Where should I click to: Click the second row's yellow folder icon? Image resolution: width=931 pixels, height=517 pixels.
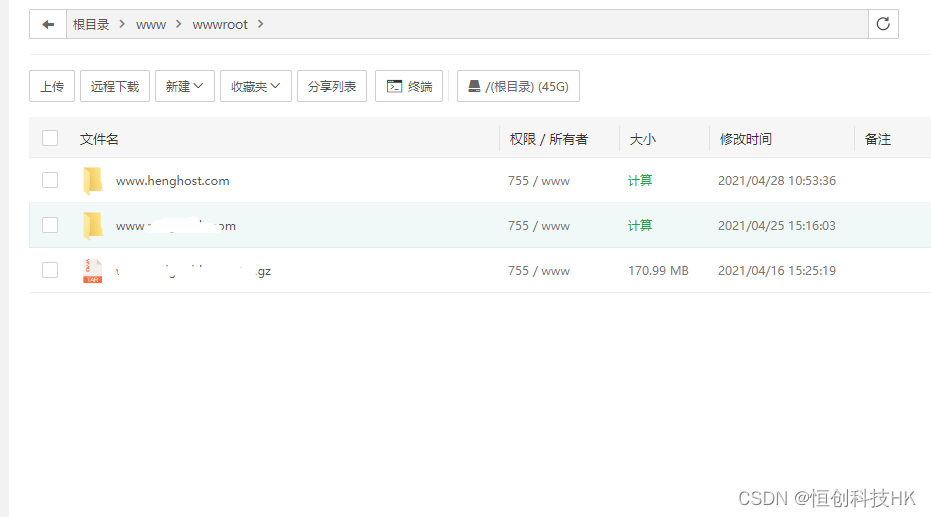(93, 226)
